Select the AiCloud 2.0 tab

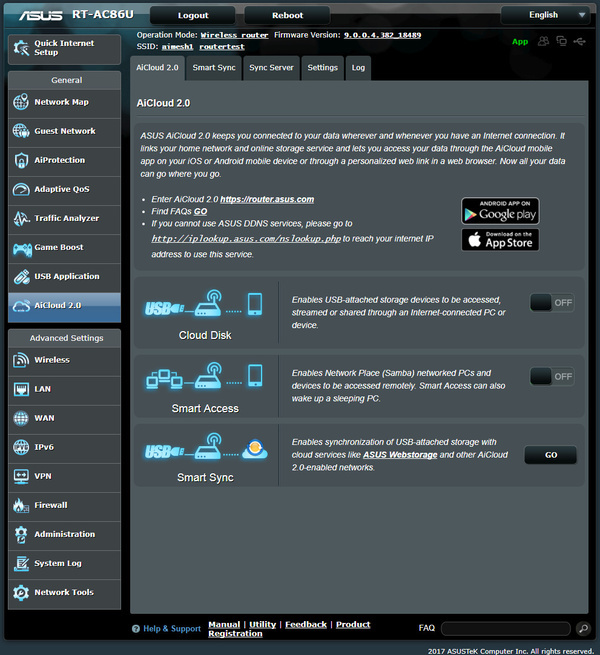[157, 68]
